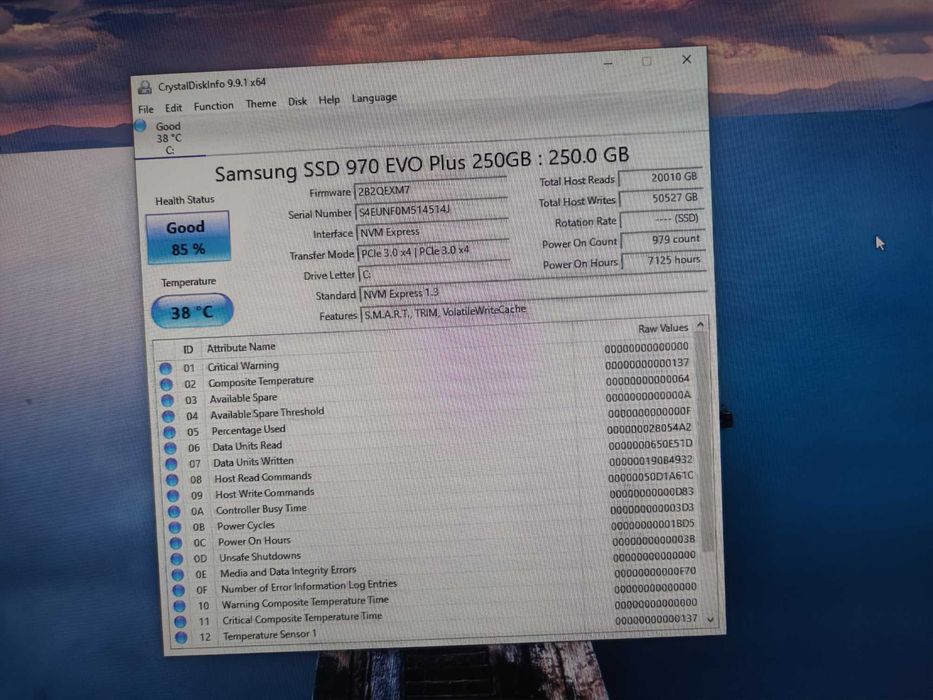Click the blue status circle beside drive C:

point(140,126)
